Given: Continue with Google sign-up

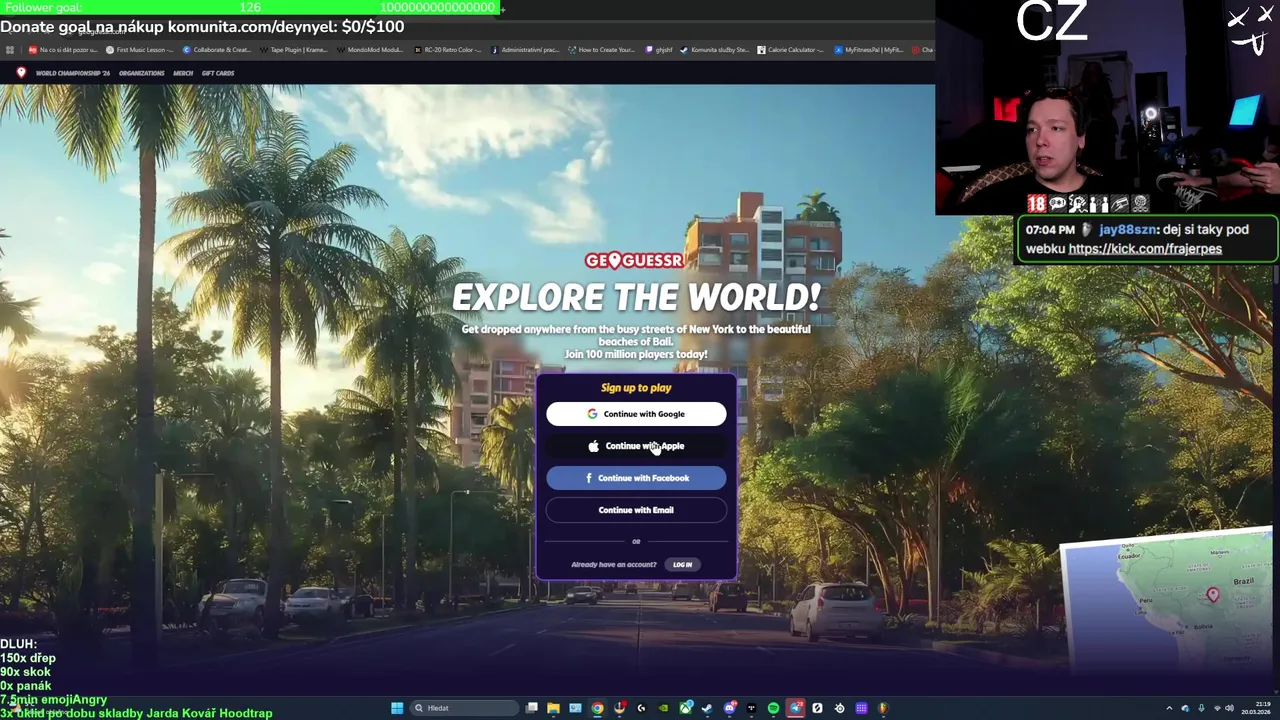Looking at the screenshot, I should [x=636, y=414].
